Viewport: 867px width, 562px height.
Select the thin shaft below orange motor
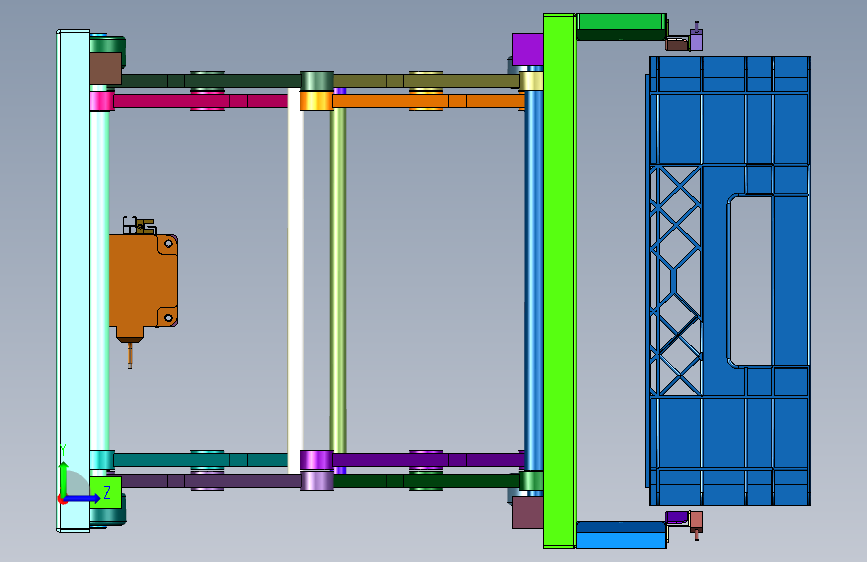(130, 355)
